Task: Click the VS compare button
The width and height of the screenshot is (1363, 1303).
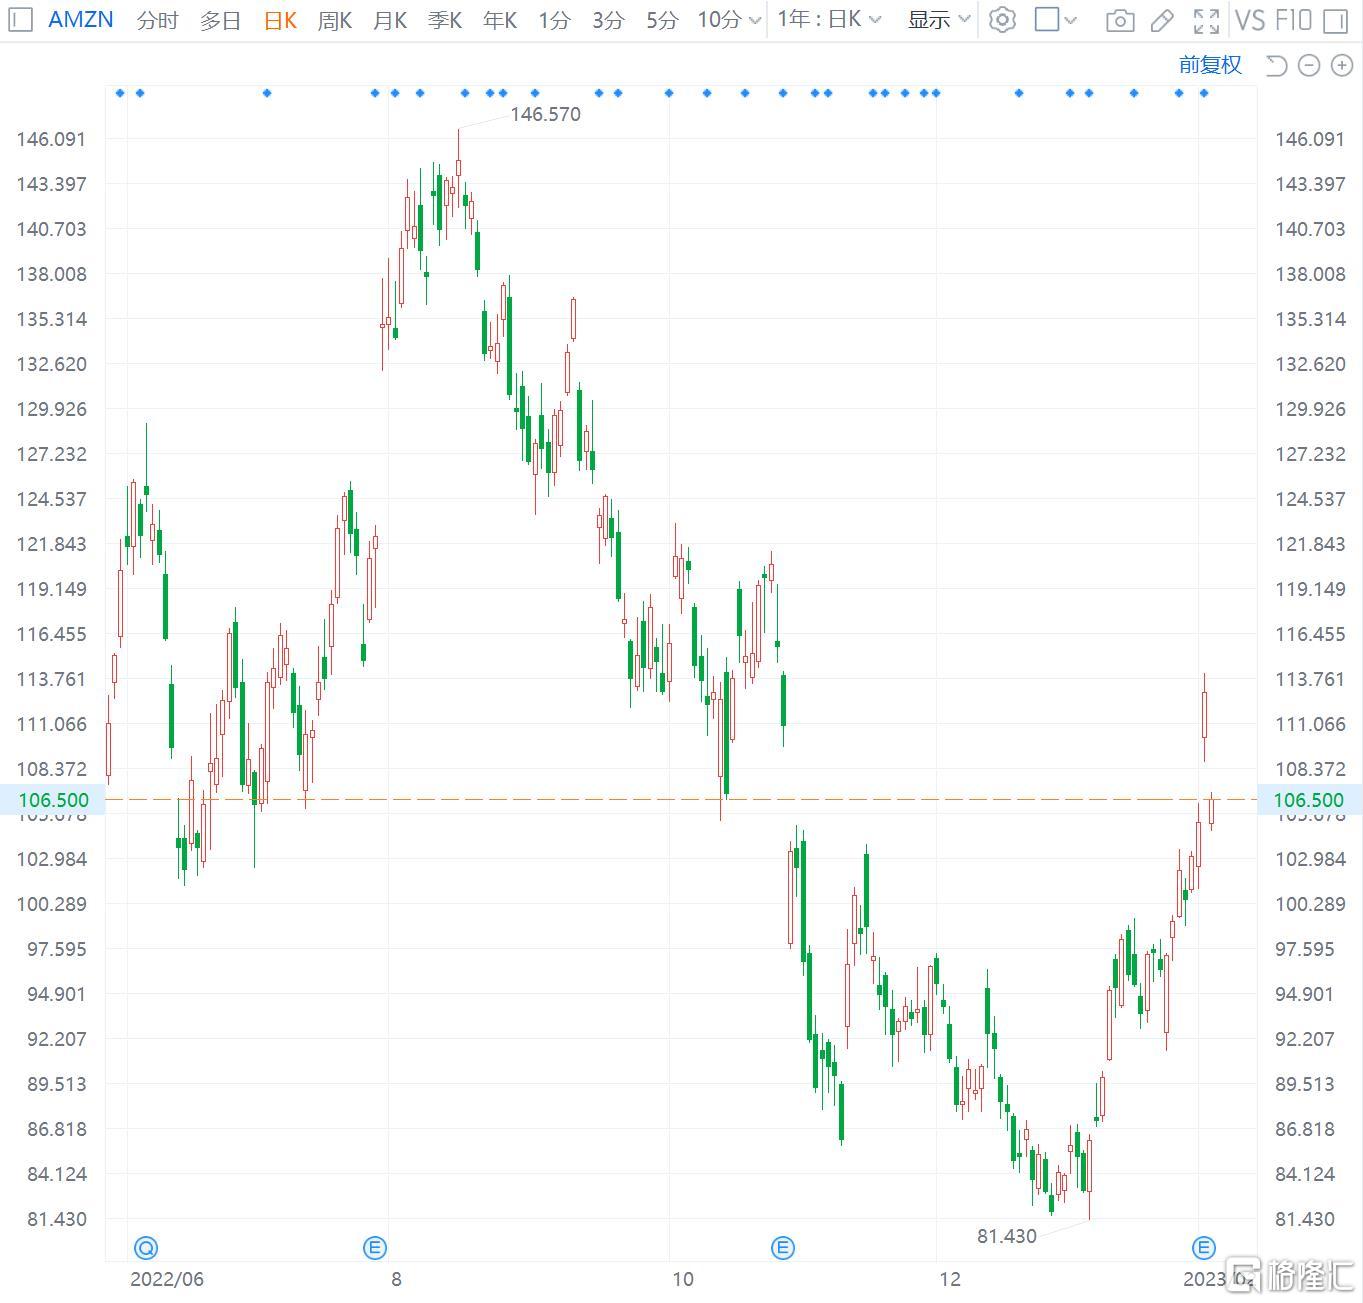Action: coord(1250,20)
